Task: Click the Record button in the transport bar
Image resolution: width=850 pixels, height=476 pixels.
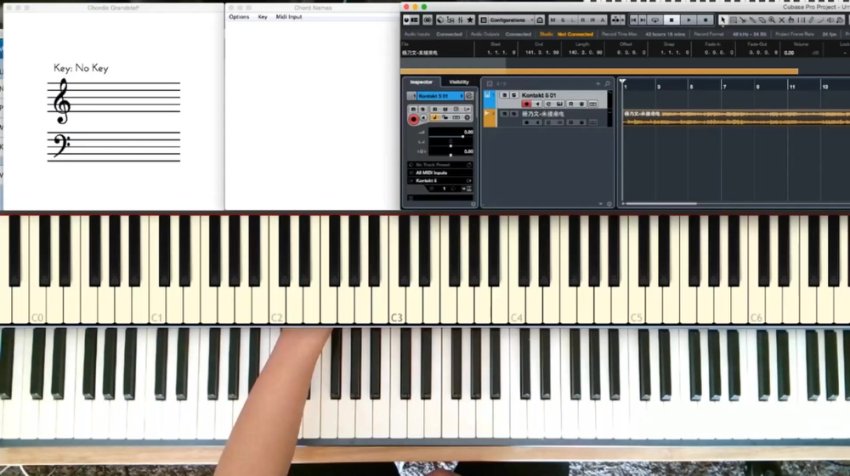Action: click(705, 20)
